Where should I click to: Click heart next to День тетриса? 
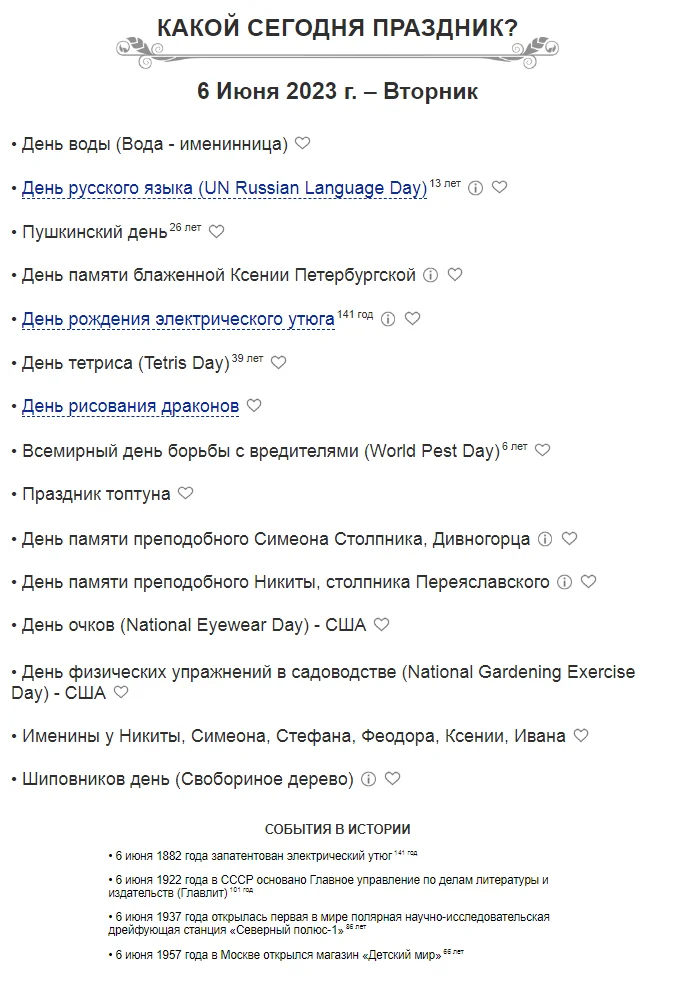(279, 362)
